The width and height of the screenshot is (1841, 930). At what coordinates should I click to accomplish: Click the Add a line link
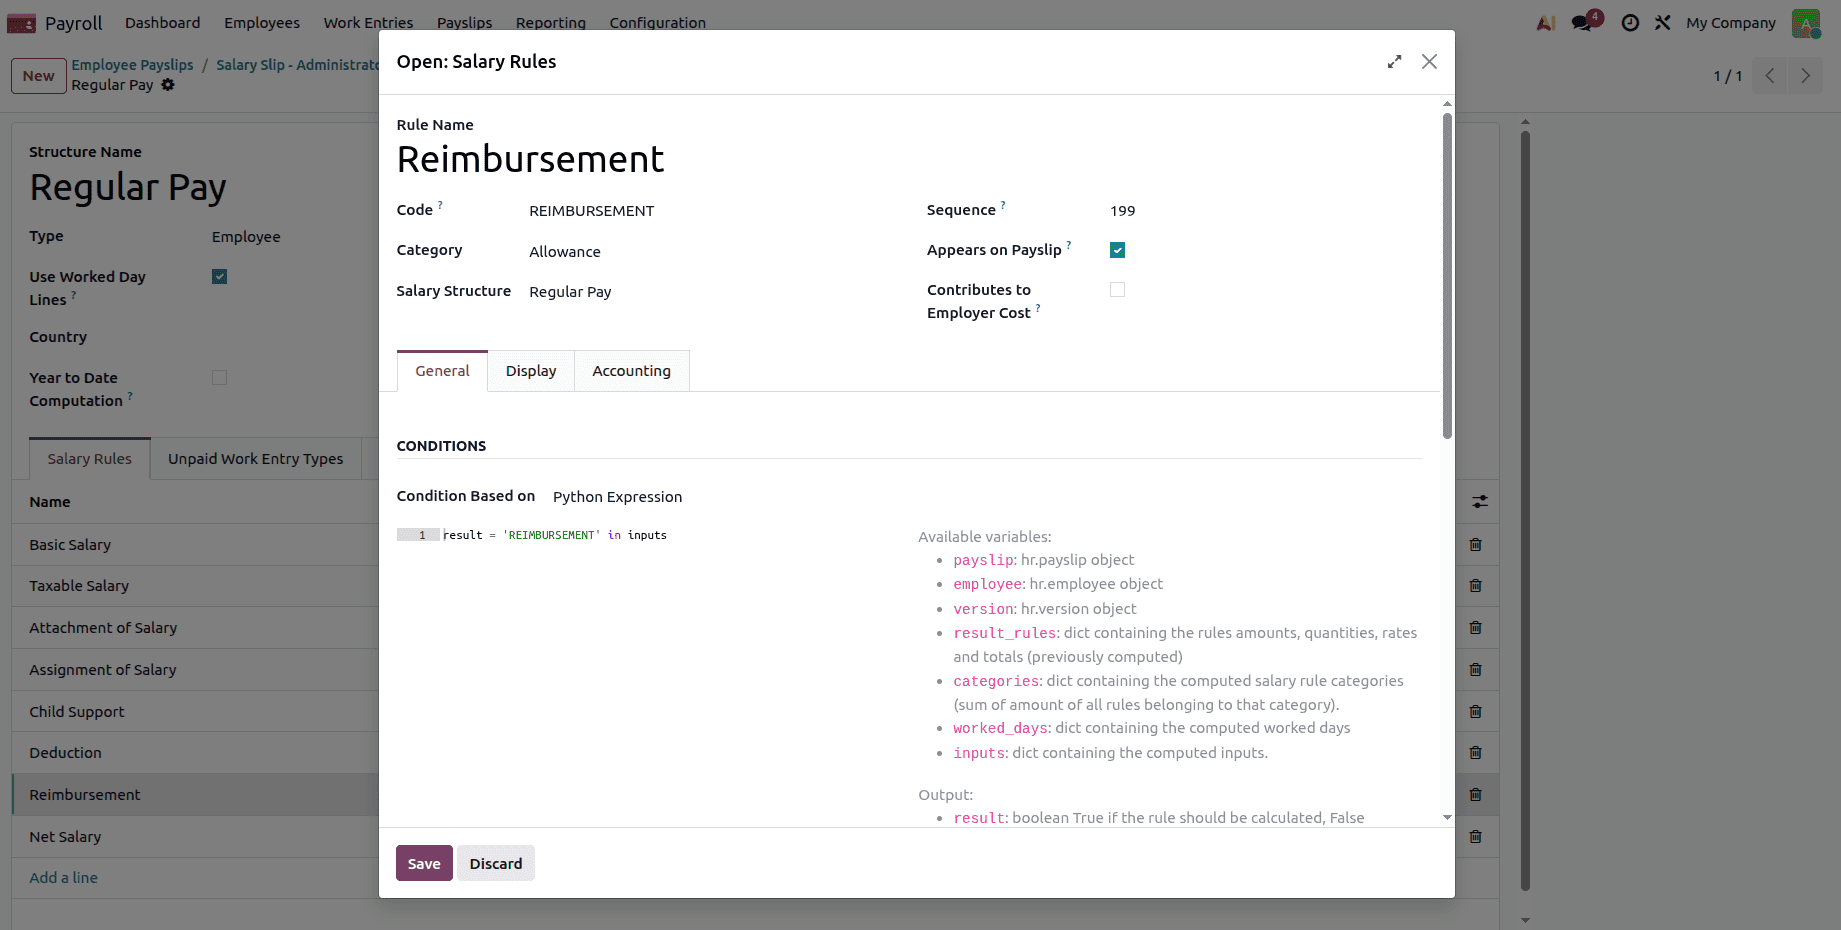tap(64, 878)
